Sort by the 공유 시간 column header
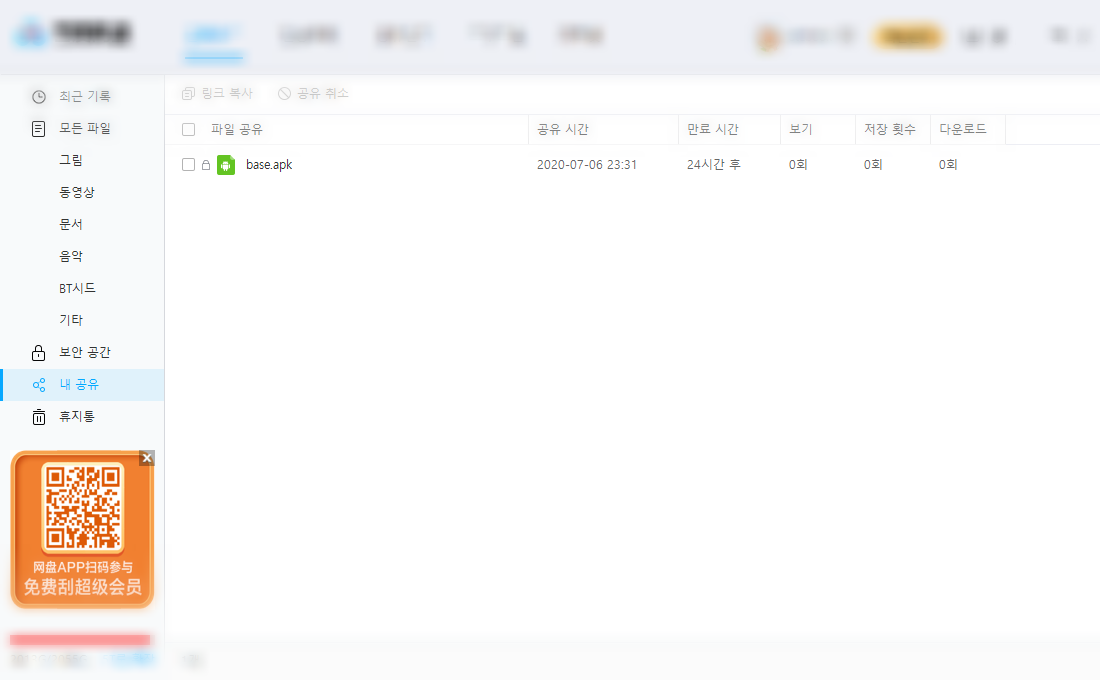Image resolution: width=1100 pixels, height=680 pixels. point(563,130)
